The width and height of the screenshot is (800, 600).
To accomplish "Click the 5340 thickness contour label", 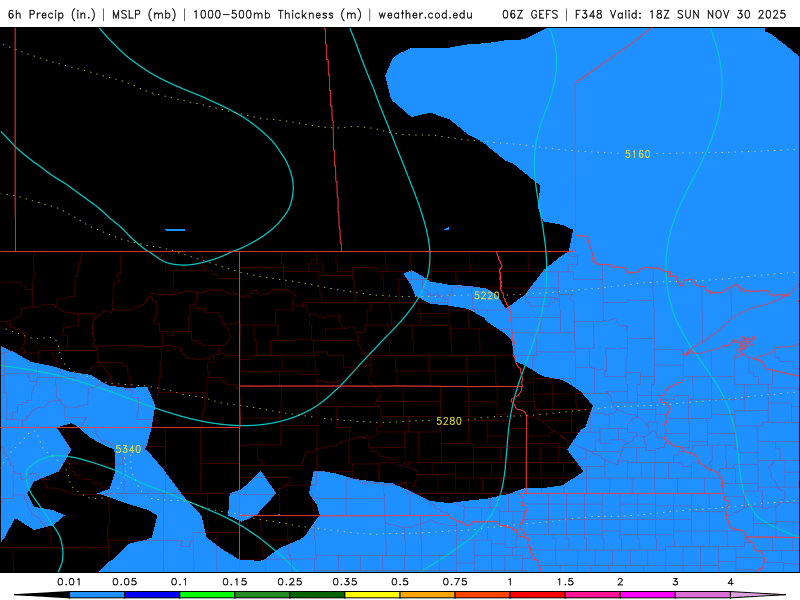I will coord(128,449).
